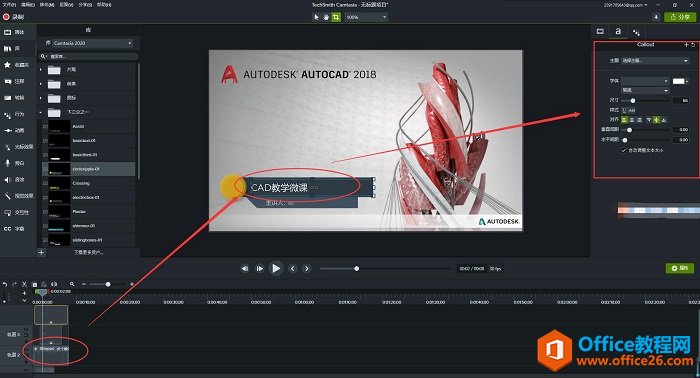Open the theme dropdown in Callout properties
The width and height of the screenshot is (700, 378).
tap(655, 60)
